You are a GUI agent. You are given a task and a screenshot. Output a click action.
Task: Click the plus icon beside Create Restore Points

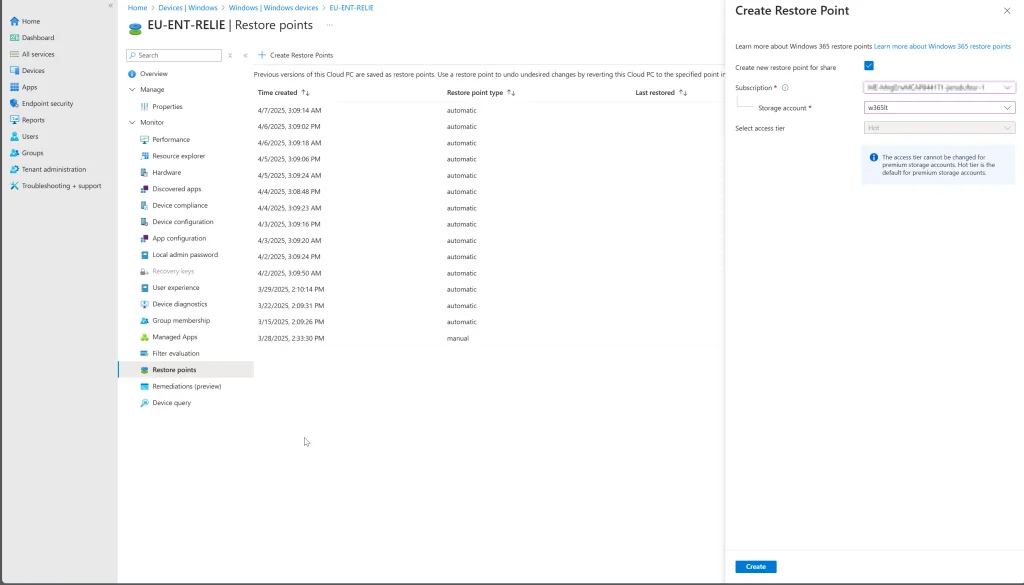point(262,55)
